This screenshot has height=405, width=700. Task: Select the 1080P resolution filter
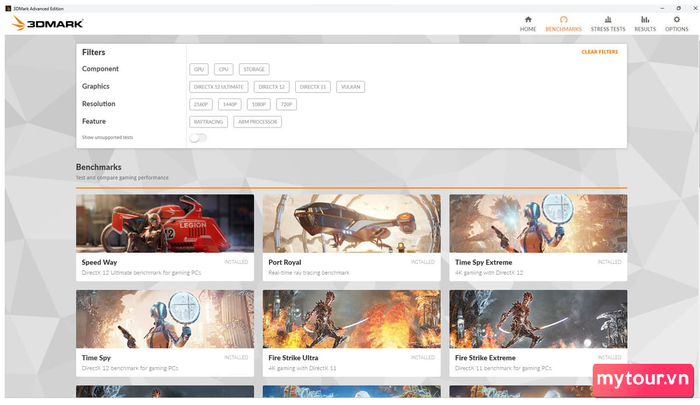tap(258, 104)
